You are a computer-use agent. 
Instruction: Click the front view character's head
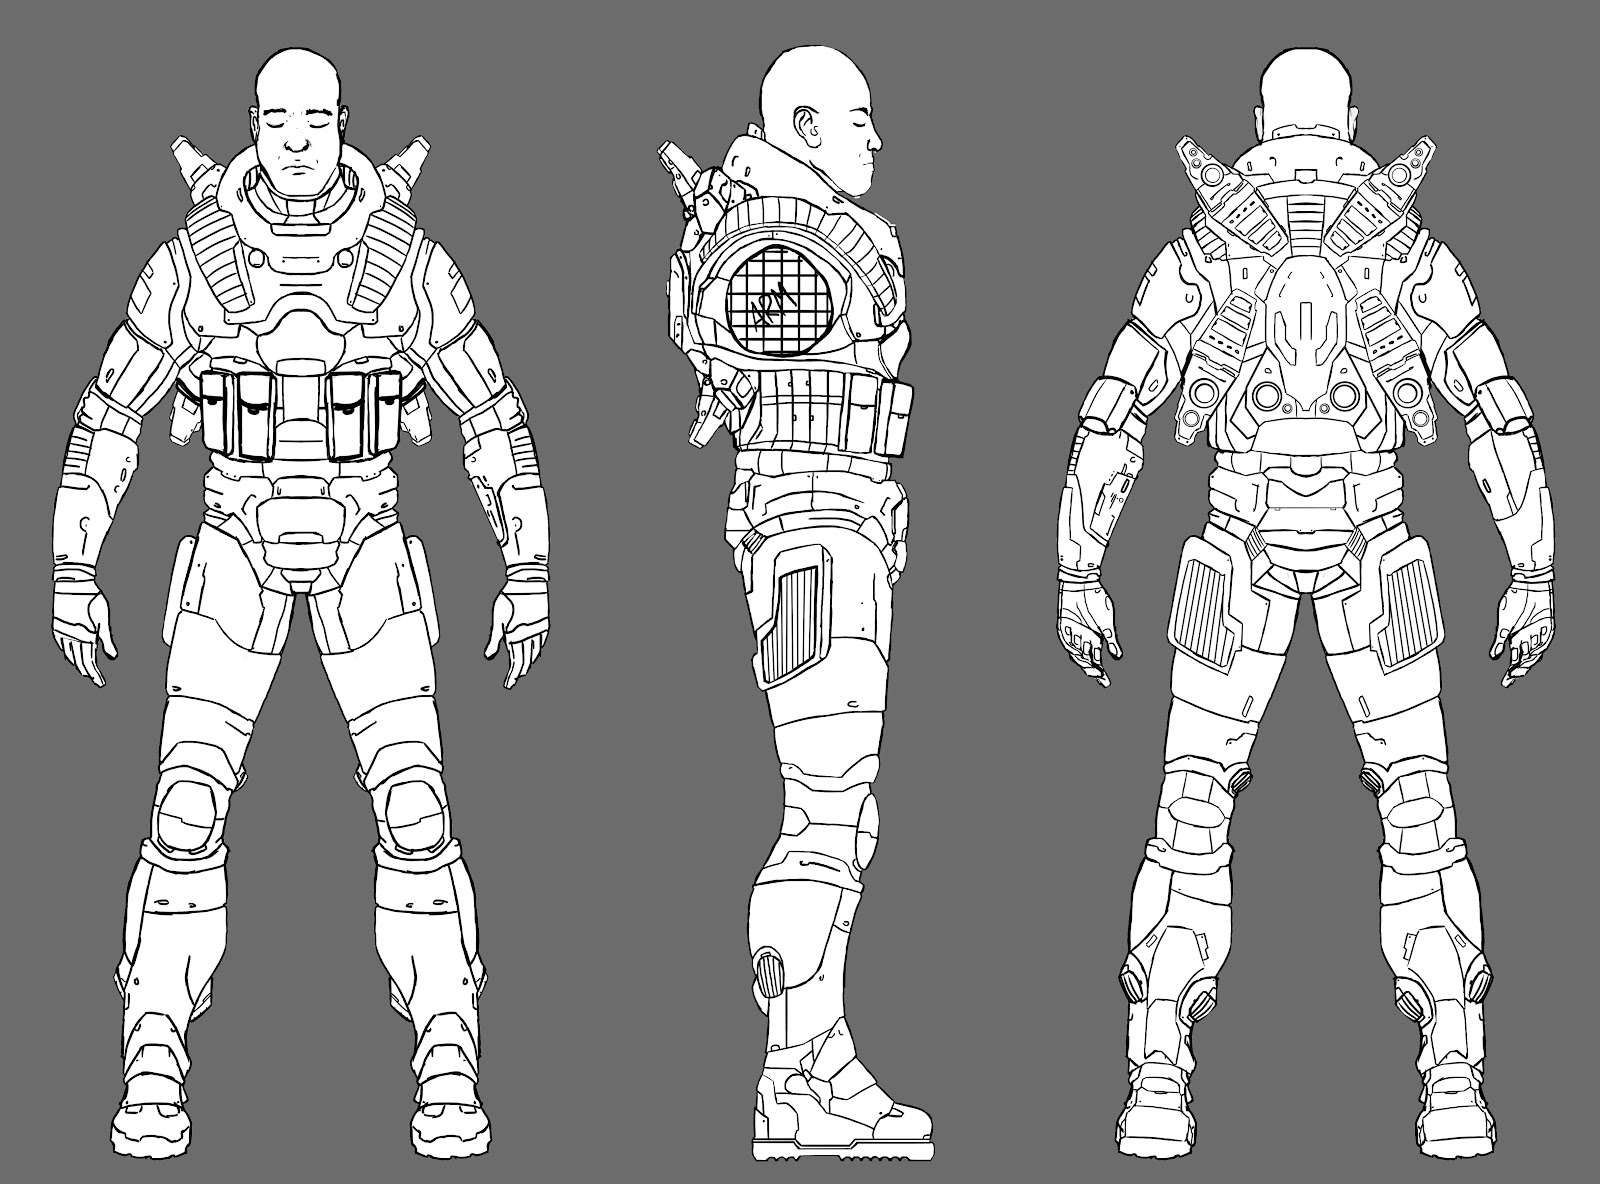tap(295, 100)
